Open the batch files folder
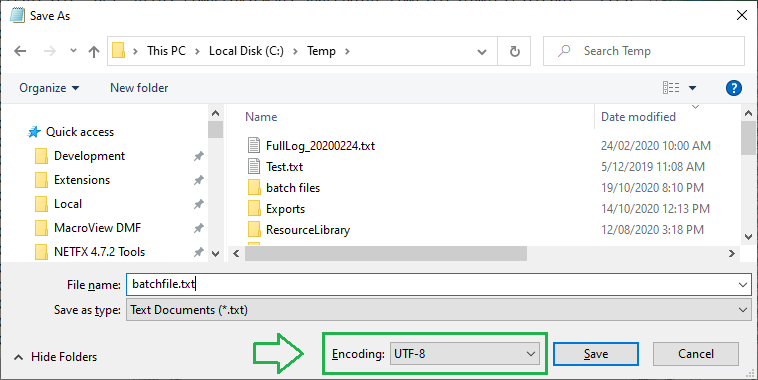Screen dimensions: 758x380 click(293, 188)
